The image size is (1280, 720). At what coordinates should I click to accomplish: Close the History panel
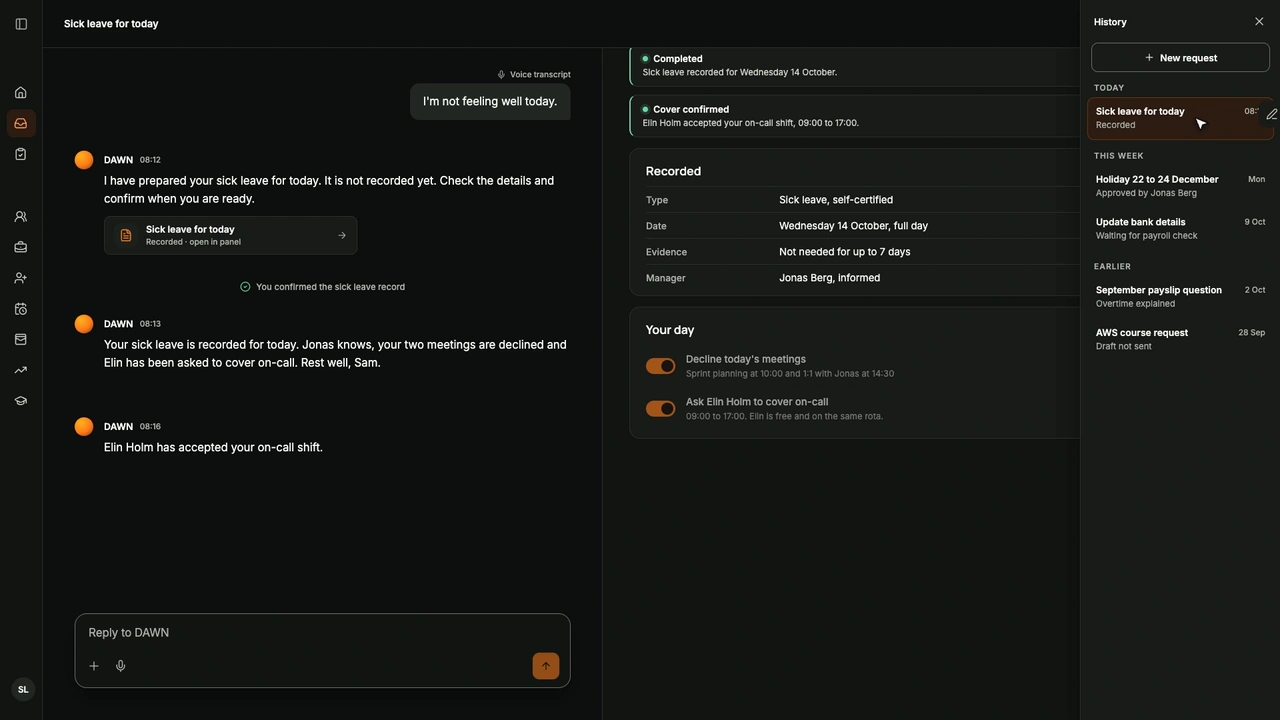1259,22
